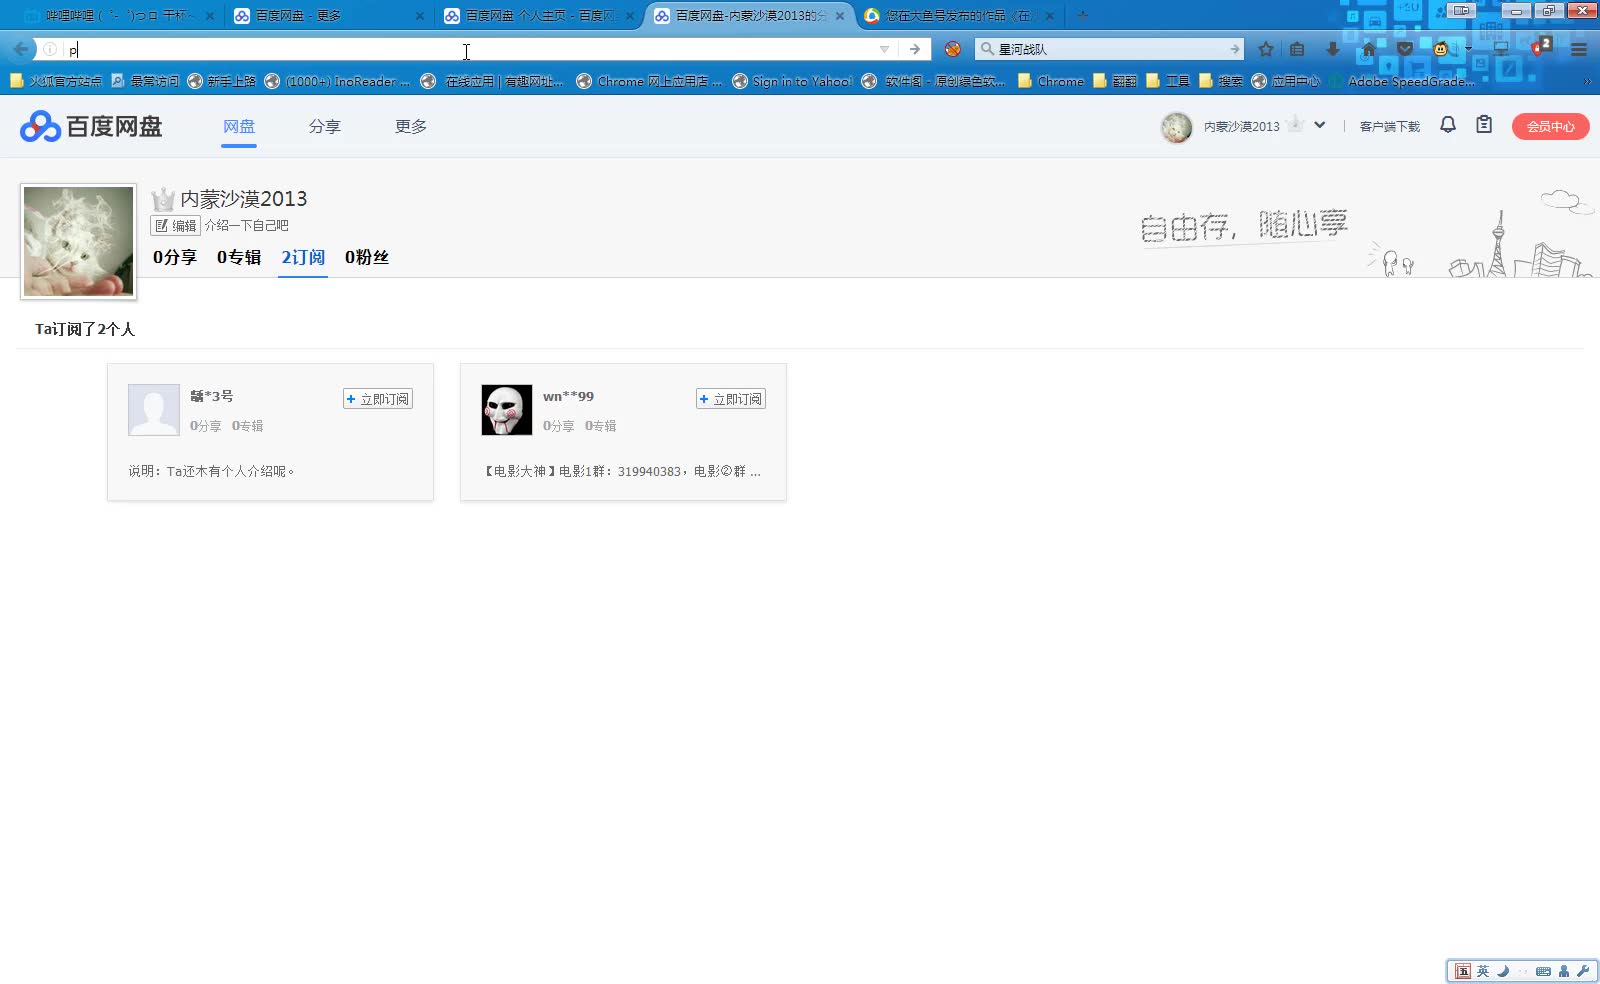
Task: Open the 客户端下载 link
Action: tap(1389, 126)
